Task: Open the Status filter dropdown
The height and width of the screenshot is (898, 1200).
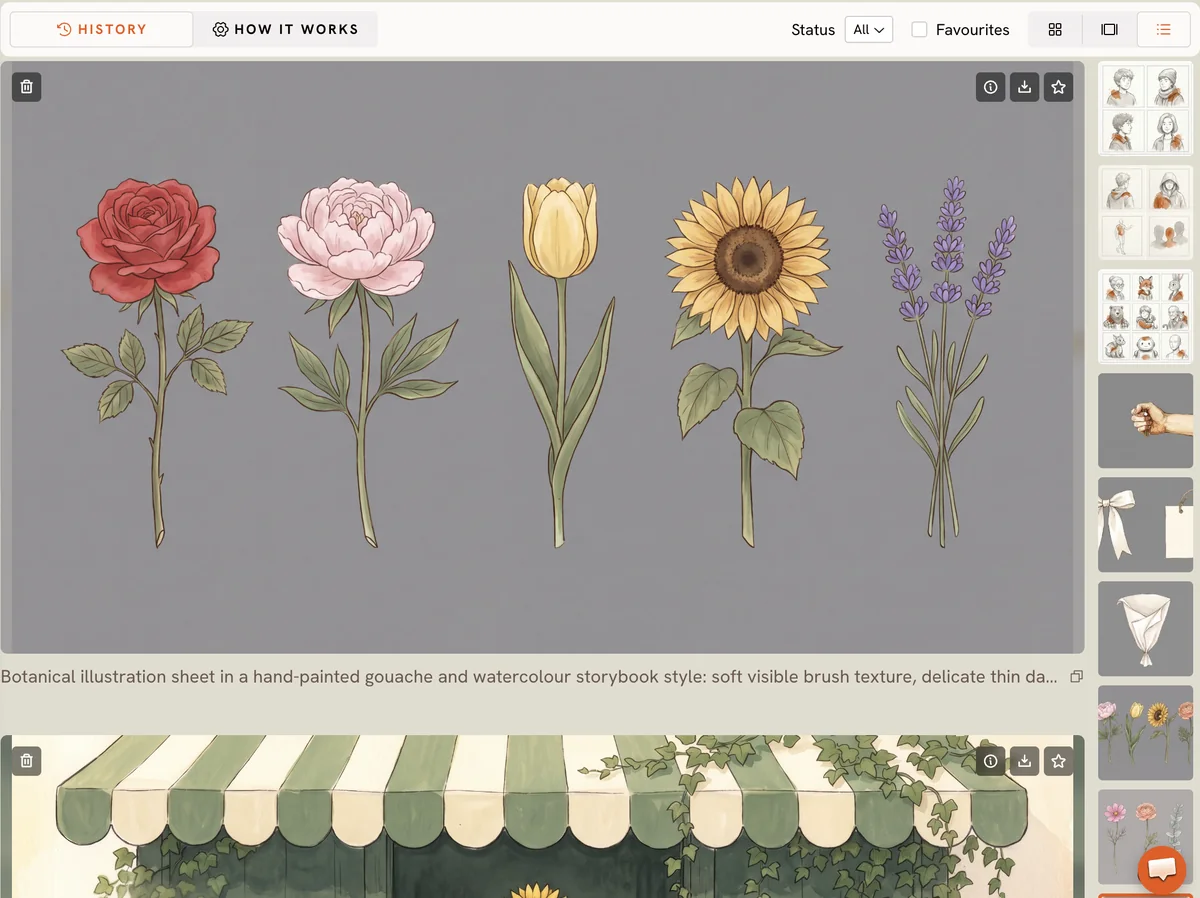Action: coord(868,30)
